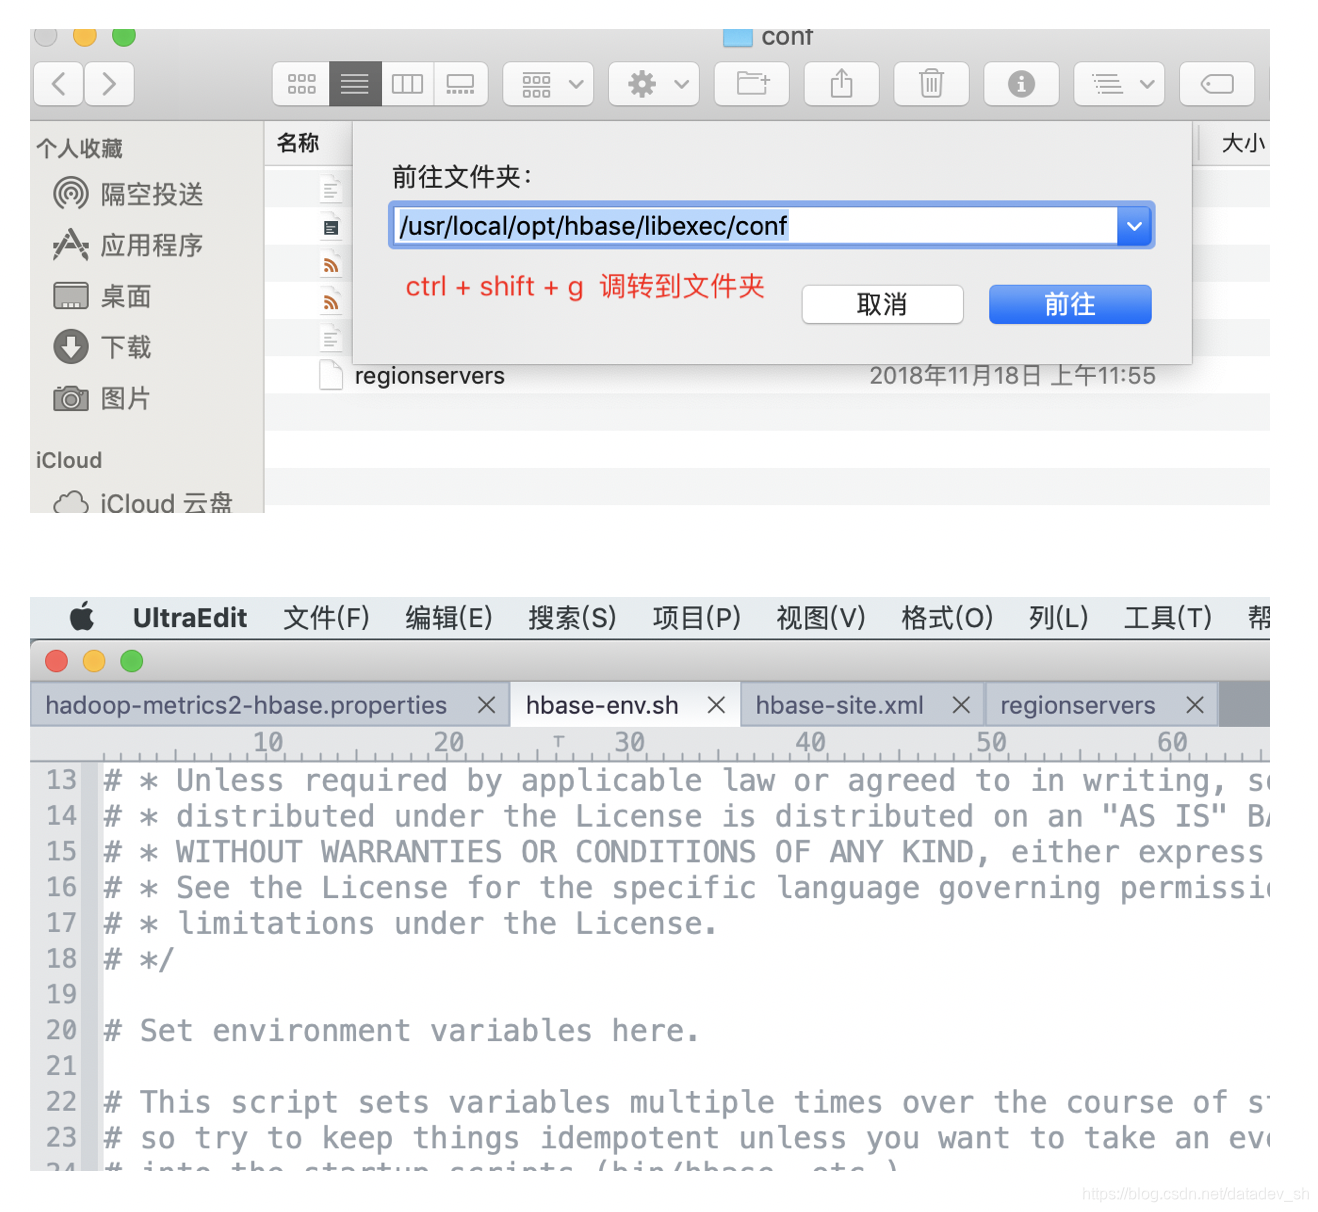Switch to hbase-site.xml tab
Viewport: 1318px width, 1212px height.
(x=839, y=705)
